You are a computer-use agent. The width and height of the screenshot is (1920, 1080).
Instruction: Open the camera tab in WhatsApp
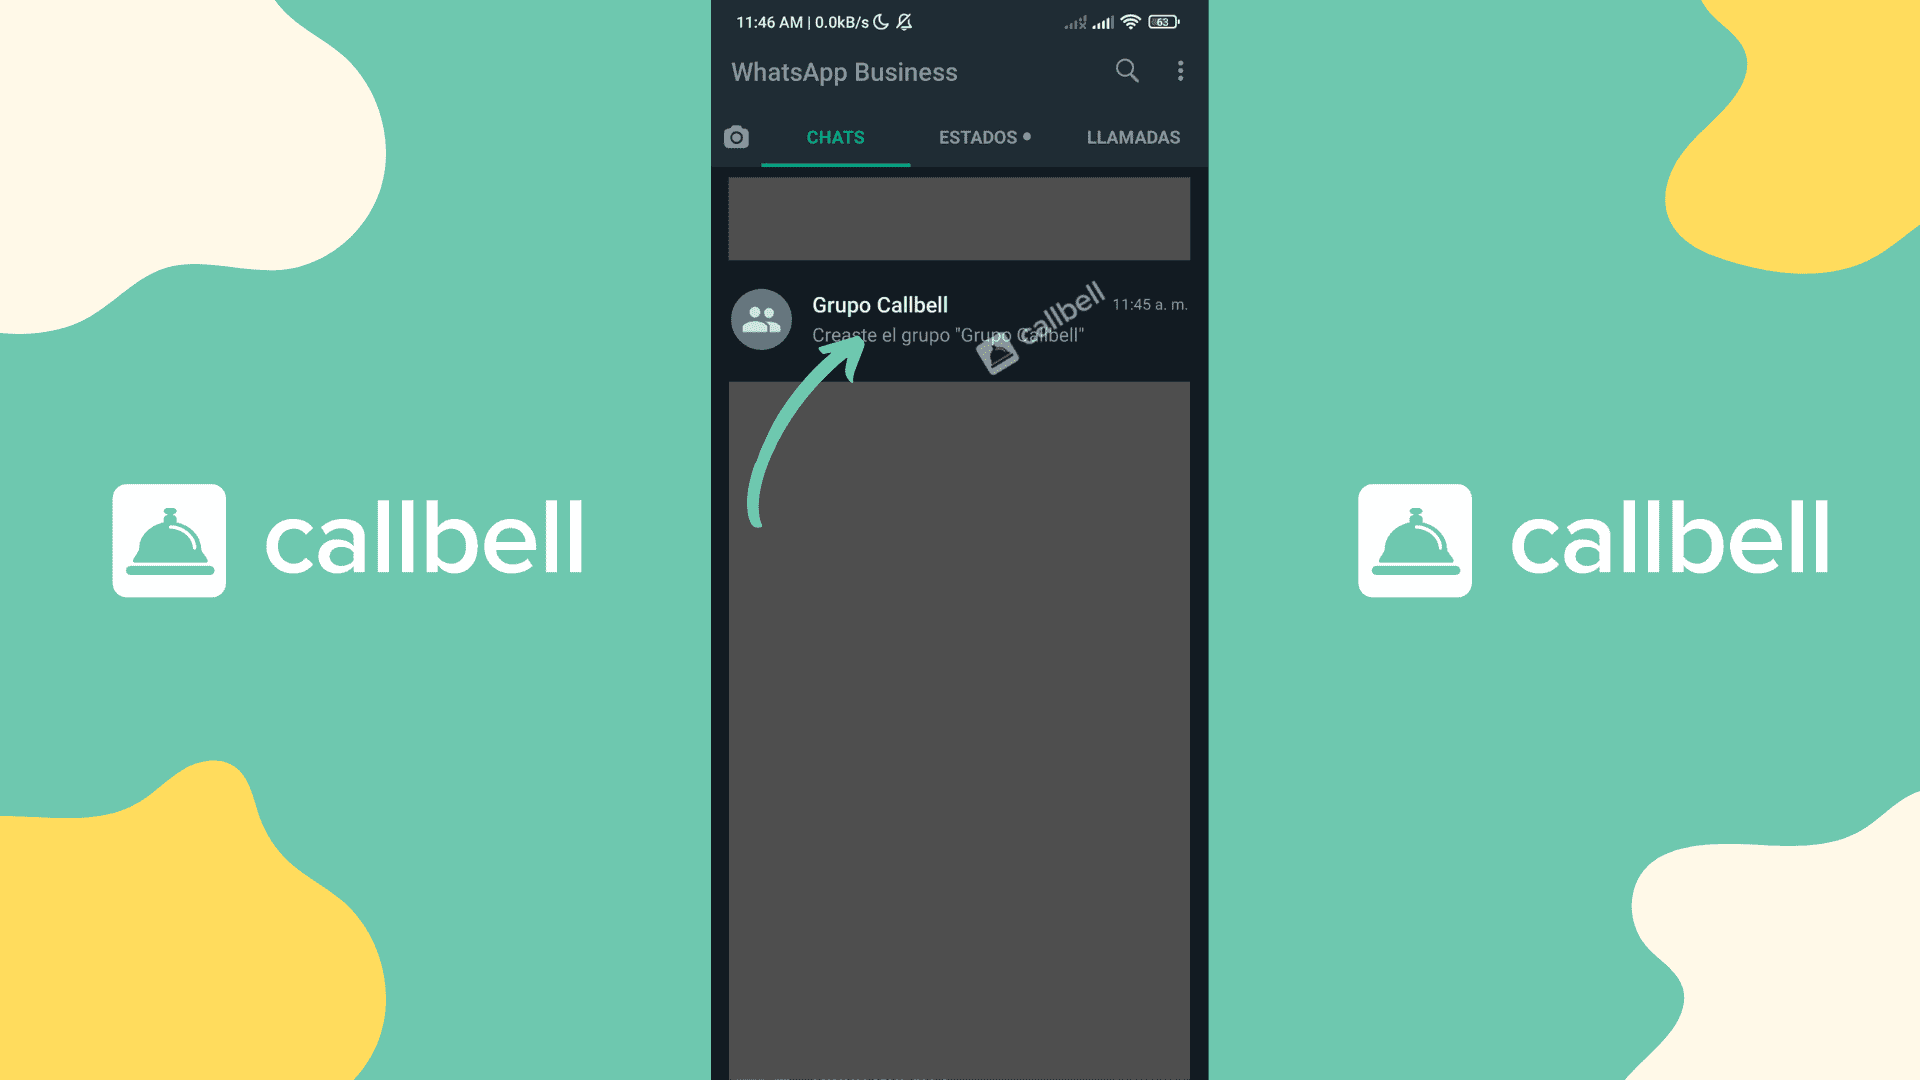coord(736,136)
